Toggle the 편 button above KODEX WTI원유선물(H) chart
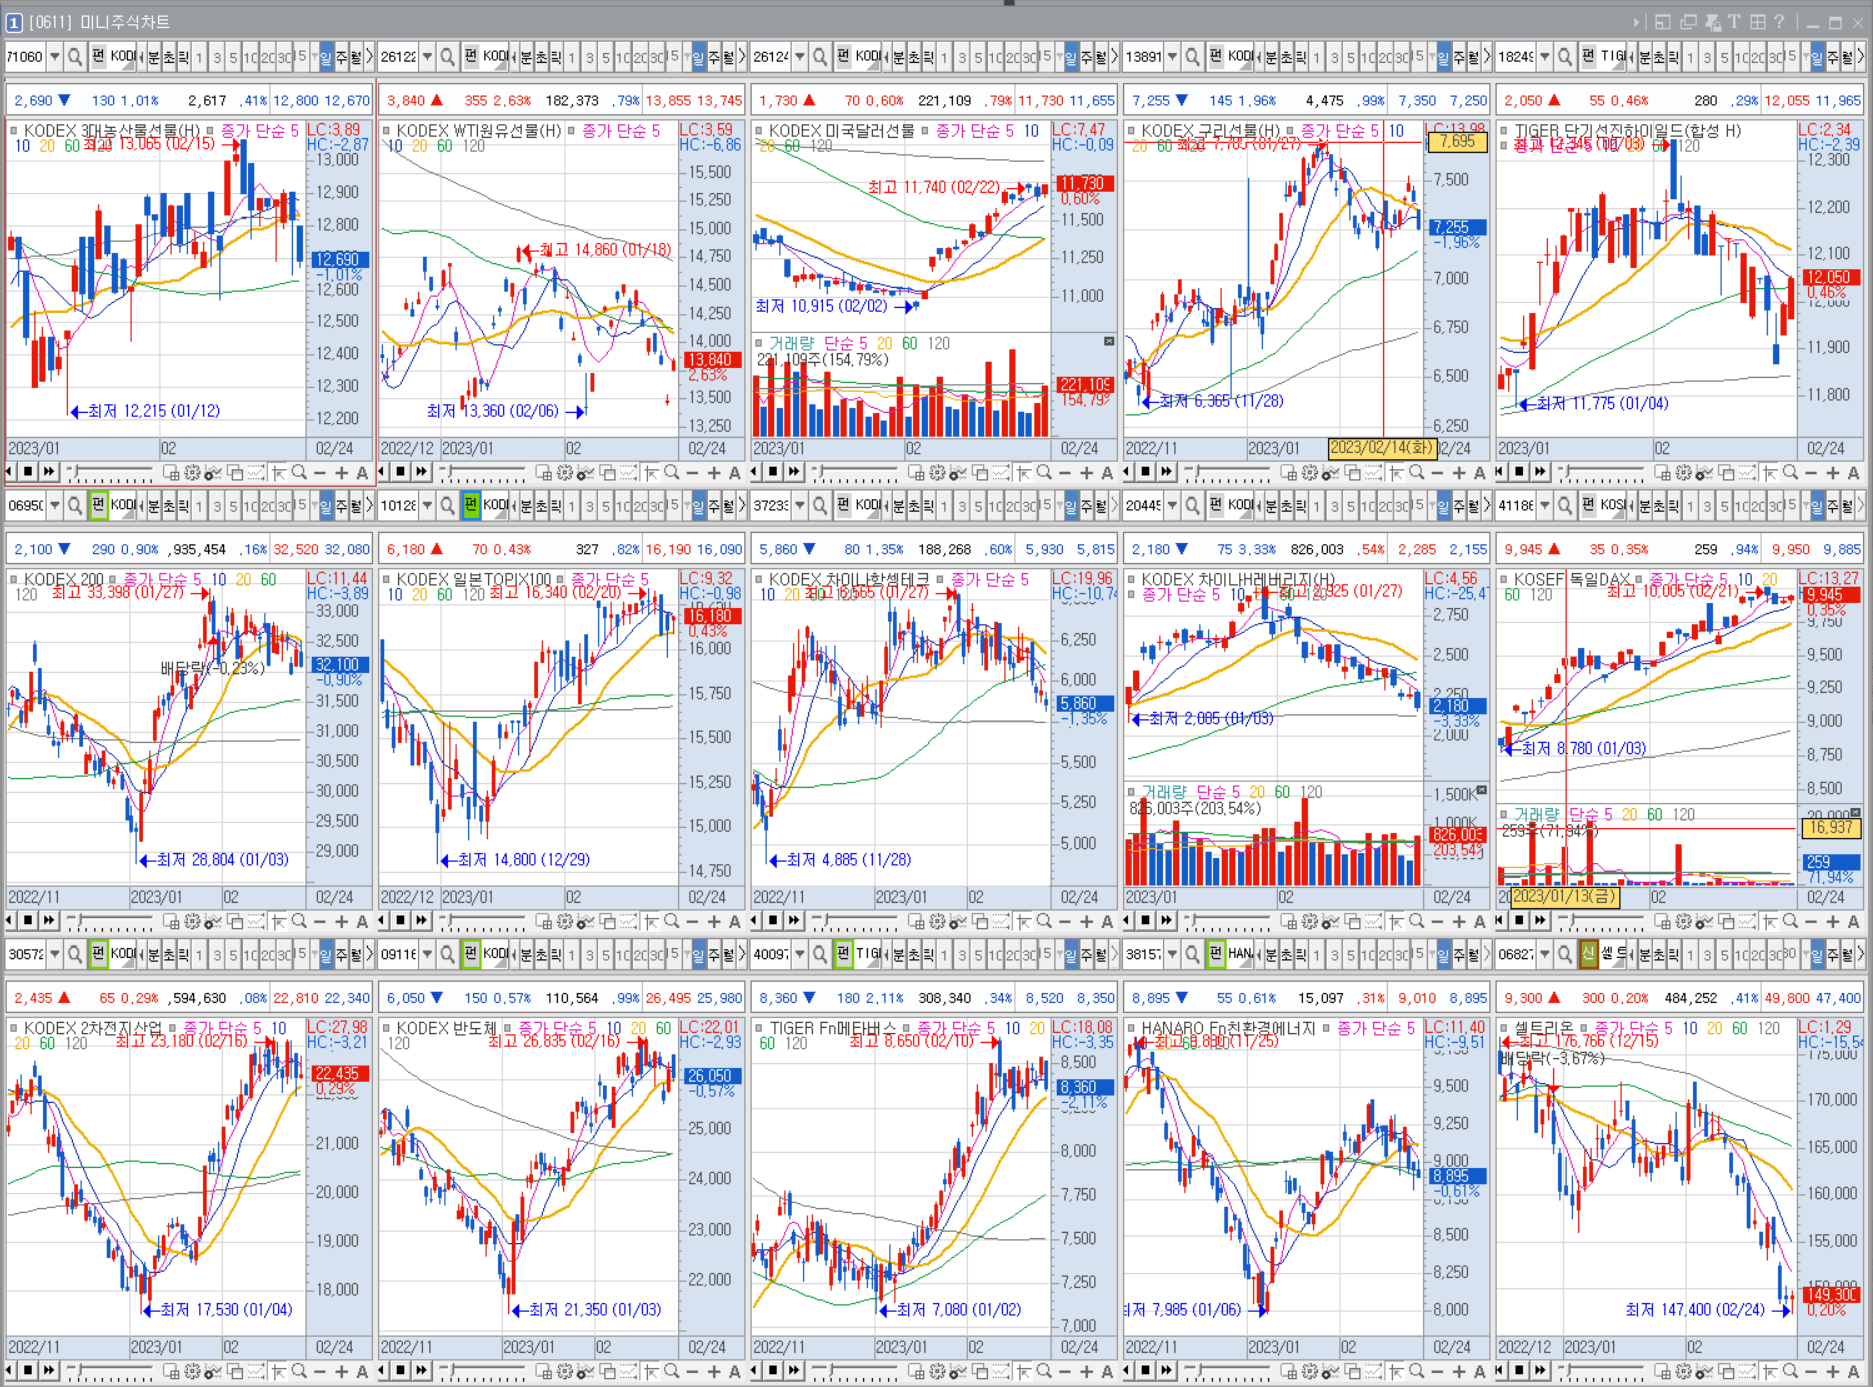Viewport: 1873px width, 1387px height. coord(471,56)
